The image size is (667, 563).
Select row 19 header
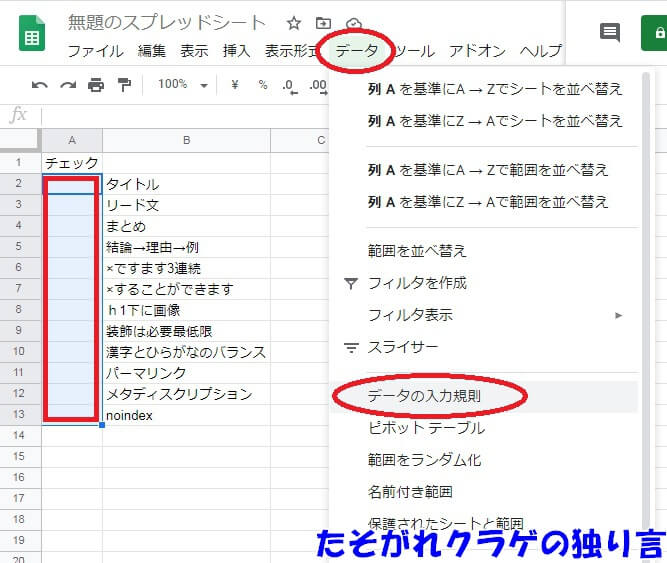click(20, 540)
